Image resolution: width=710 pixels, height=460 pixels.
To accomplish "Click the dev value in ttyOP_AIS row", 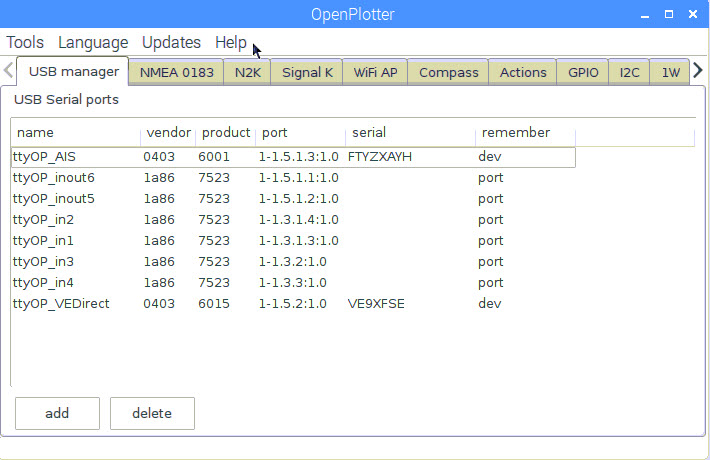I will [x=489, y=157].
